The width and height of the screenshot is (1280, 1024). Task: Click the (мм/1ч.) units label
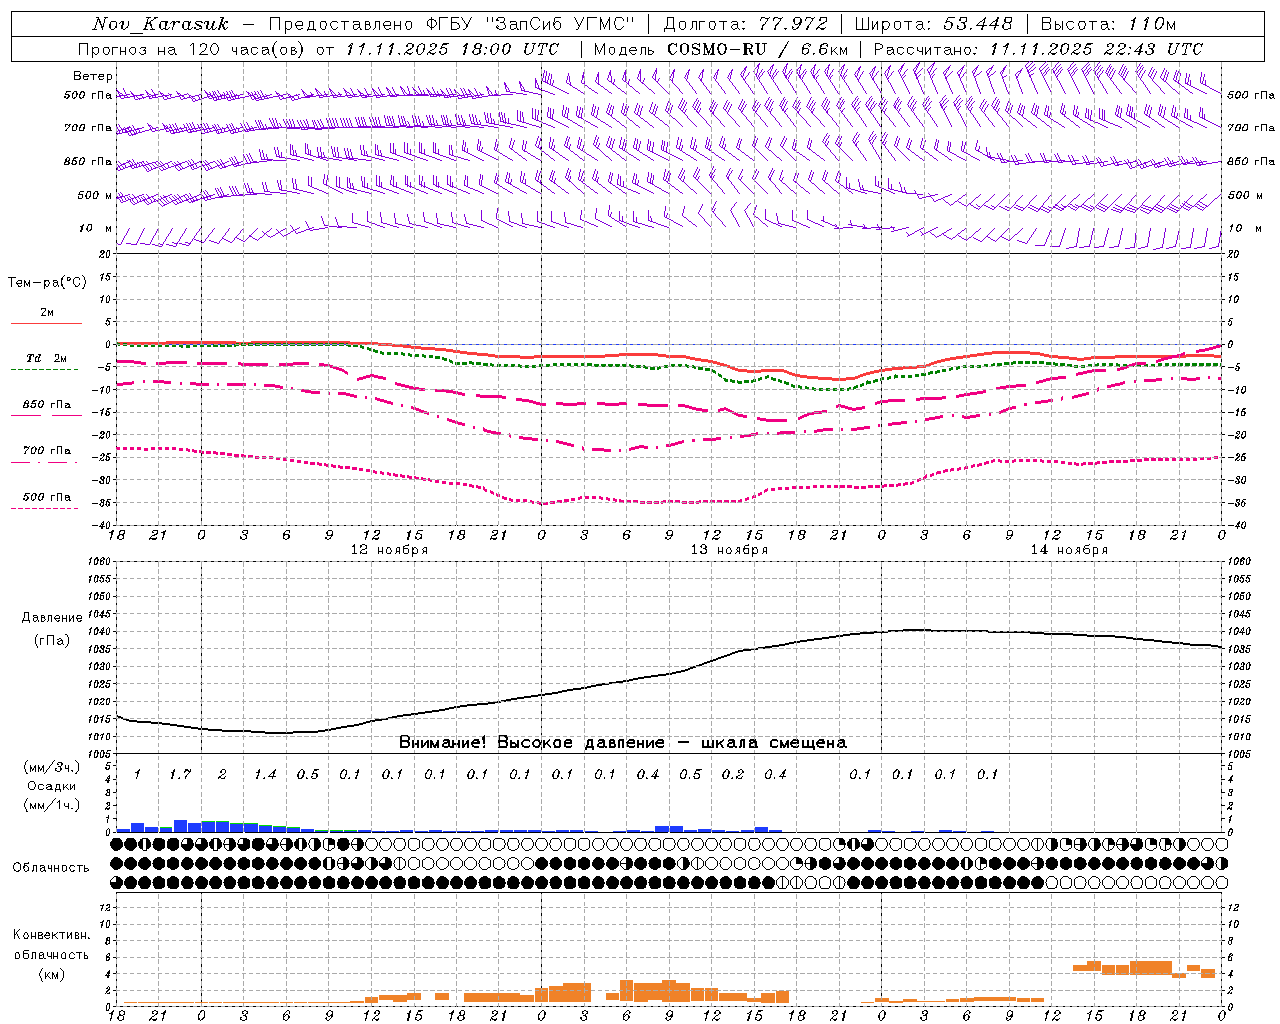(52, 805)
